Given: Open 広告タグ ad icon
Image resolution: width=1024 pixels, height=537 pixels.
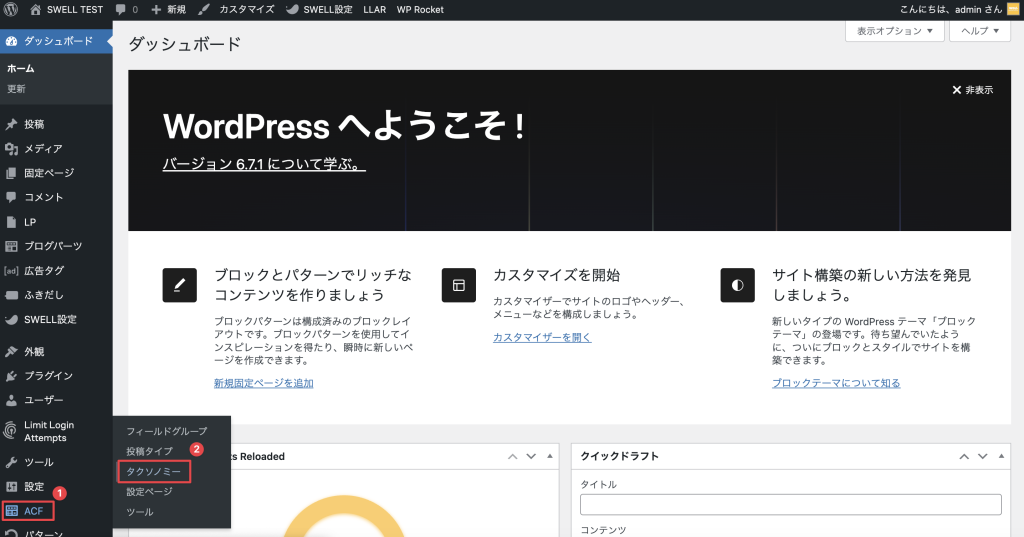Looking at the screenshot, I should coord(11,270).
